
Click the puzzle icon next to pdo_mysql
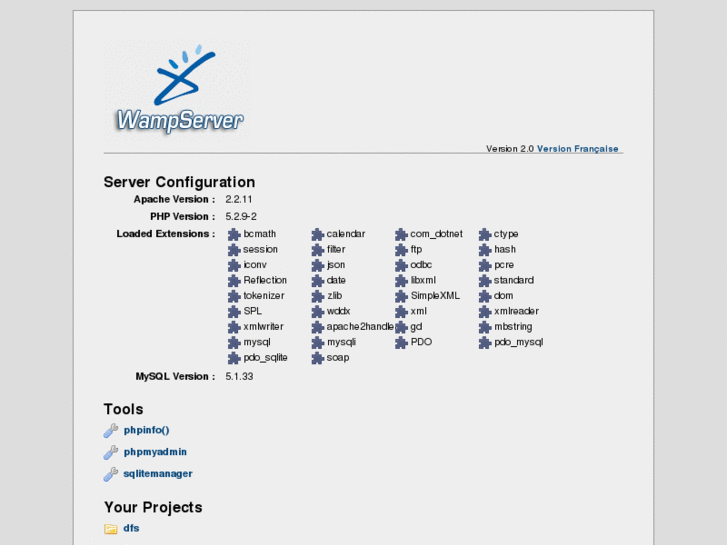point(485,343)
